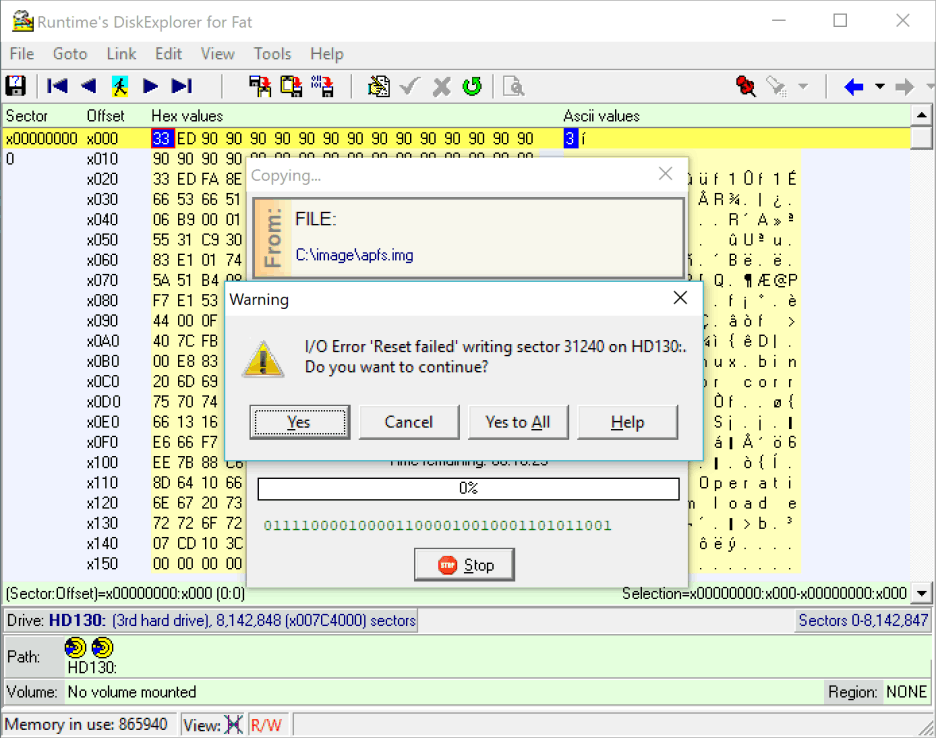The height and width of the screenshot is (738, 936).
Task: Expand the Forward arrow history dropdown
Action: click(926, 86)
